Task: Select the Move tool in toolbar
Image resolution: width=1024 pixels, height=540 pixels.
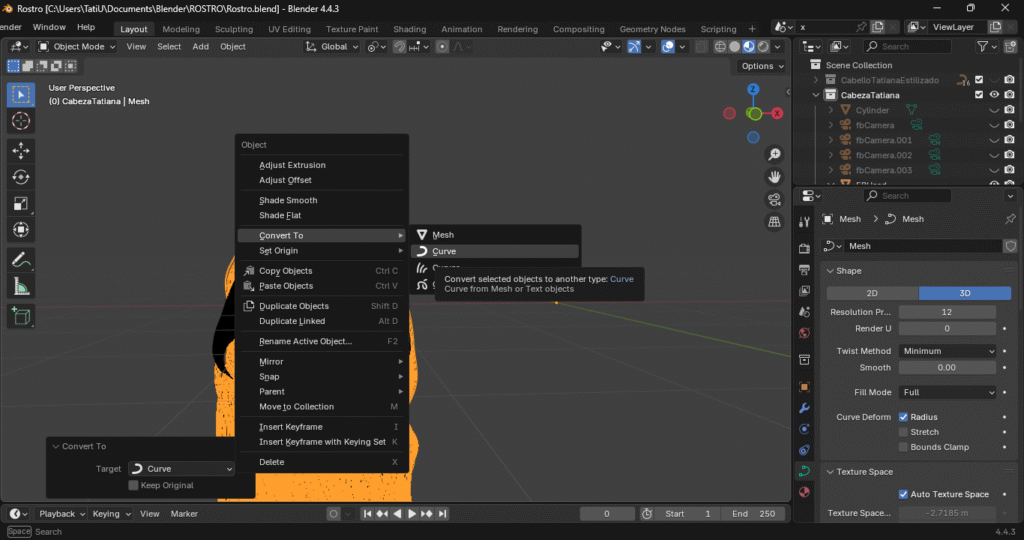Action: coord(21,150)
